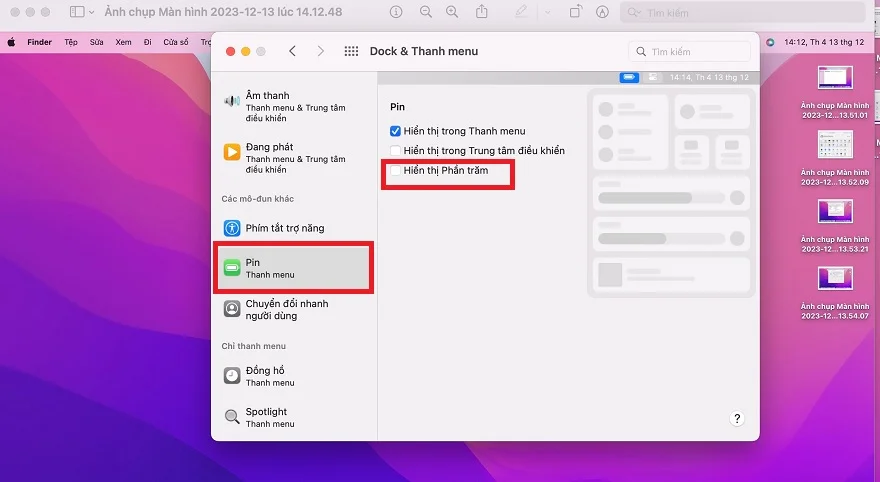Image resolution: width=880 pixels, height=482 pixels.
Task: Open the Cửa sổ menu
Action: tap(176, 42)
